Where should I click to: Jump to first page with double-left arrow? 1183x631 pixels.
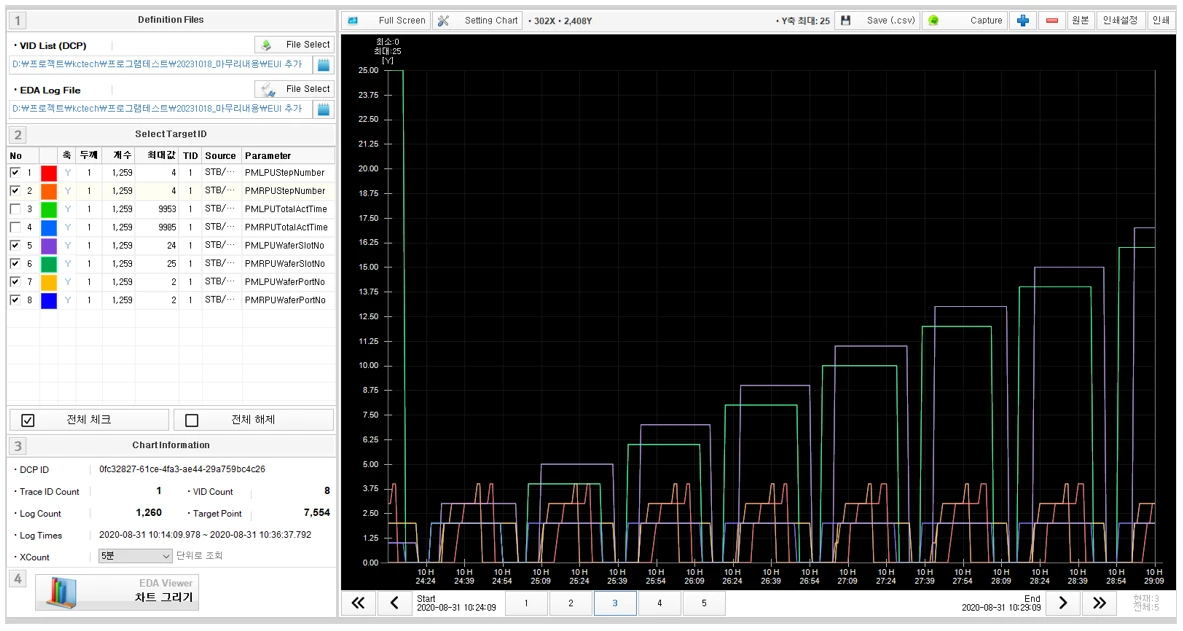(359, 602)
